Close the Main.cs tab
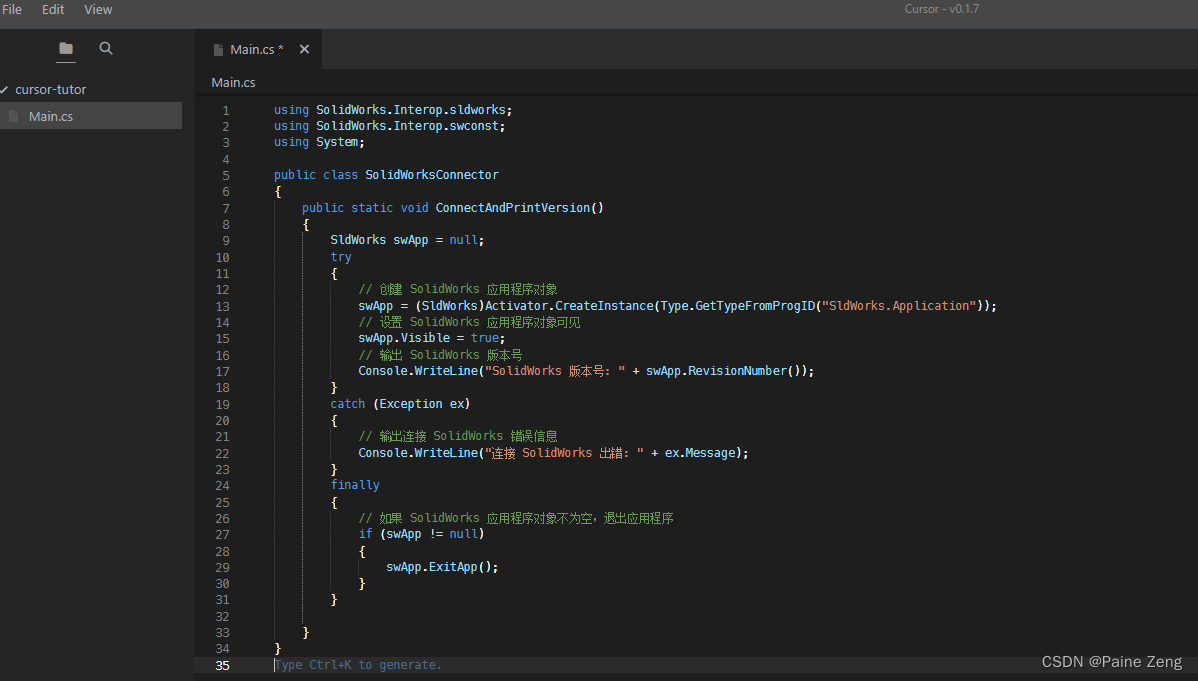Screen dimensions: 1198x681 point(304,49)
